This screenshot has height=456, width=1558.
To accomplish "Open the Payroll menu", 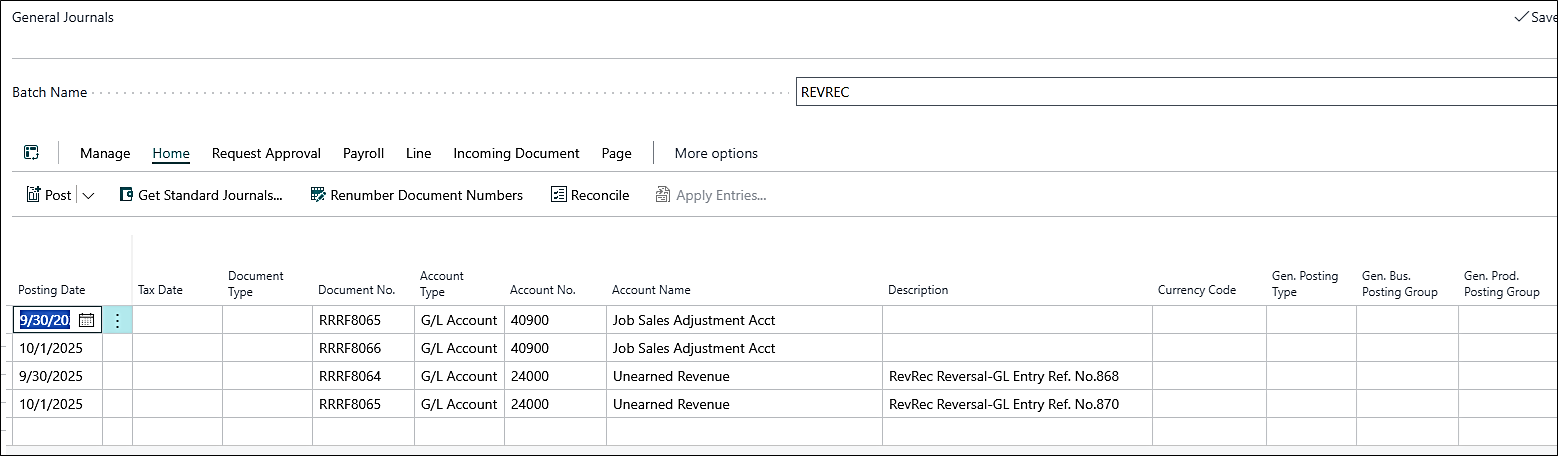I will pos(363,153).
